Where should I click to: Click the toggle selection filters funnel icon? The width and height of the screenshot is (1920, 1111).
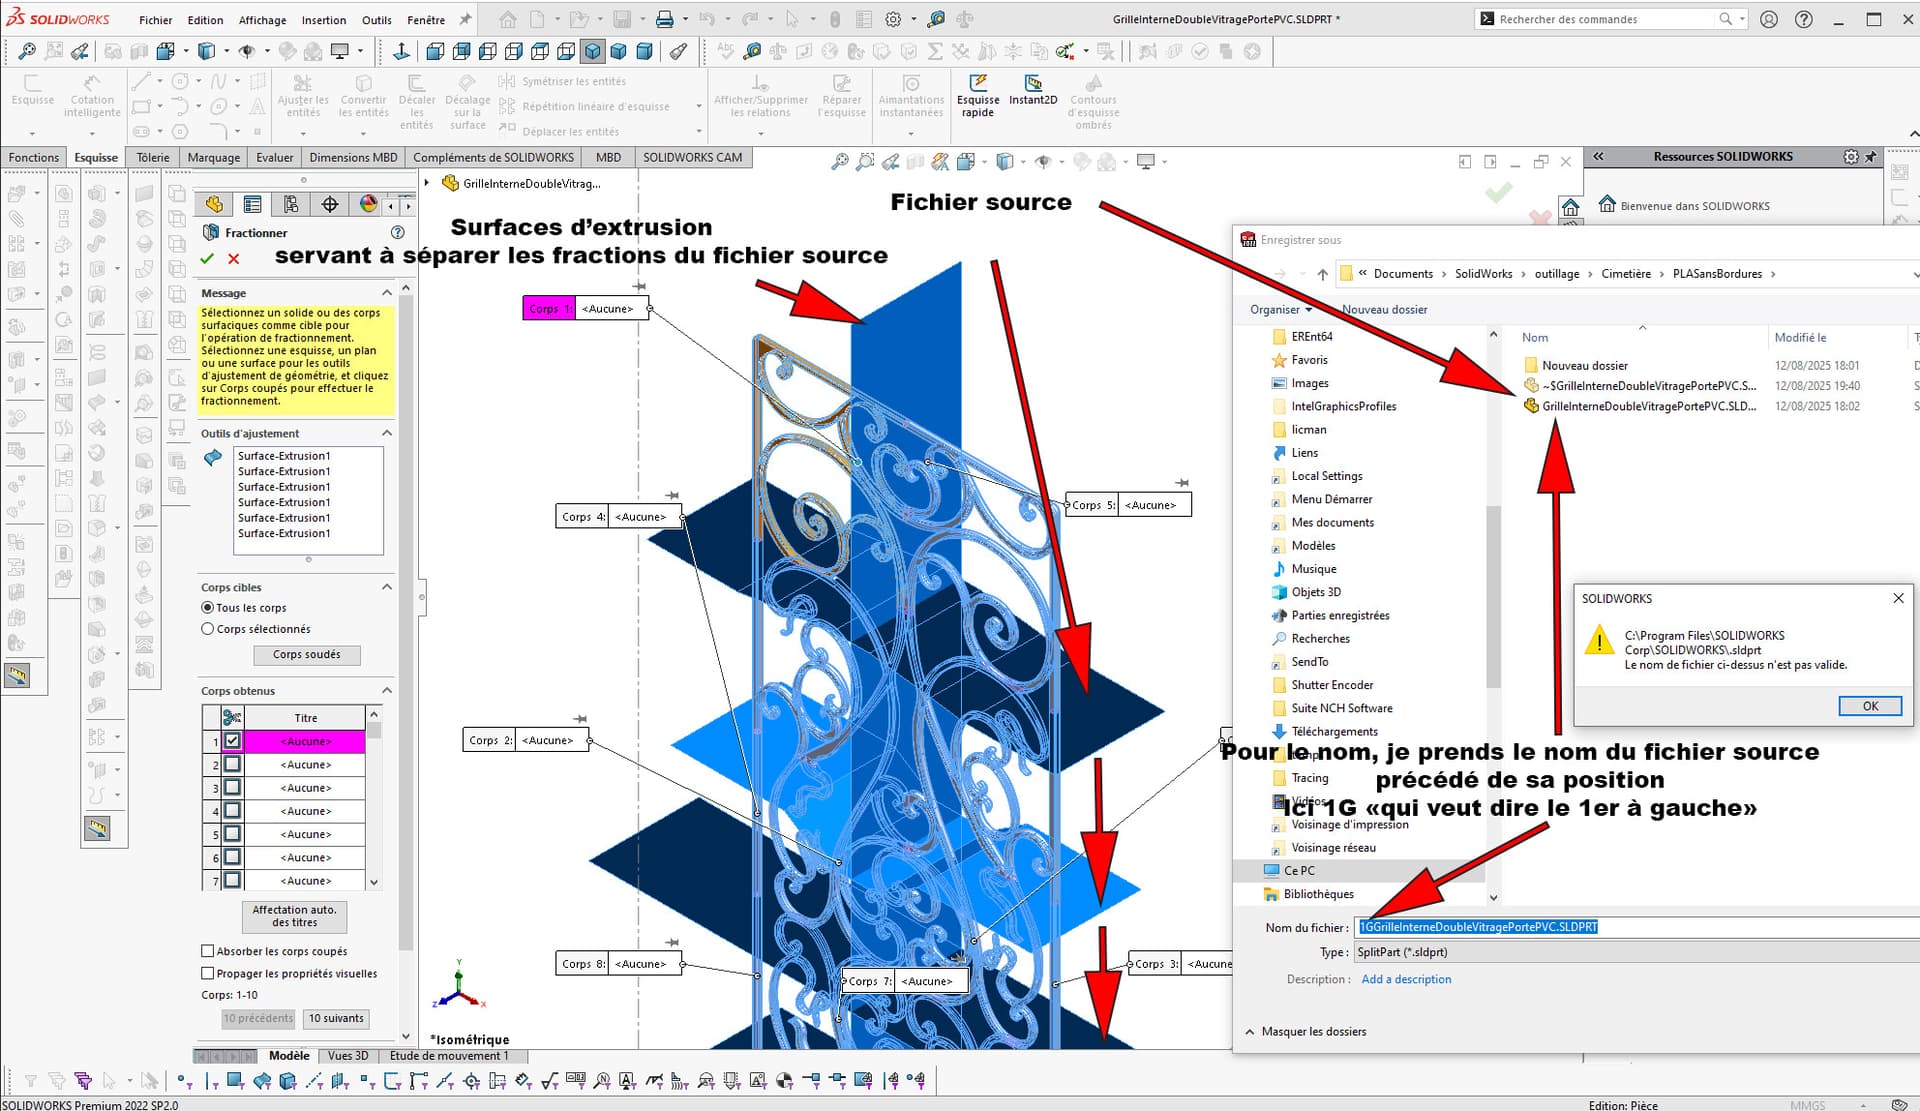31,1080
